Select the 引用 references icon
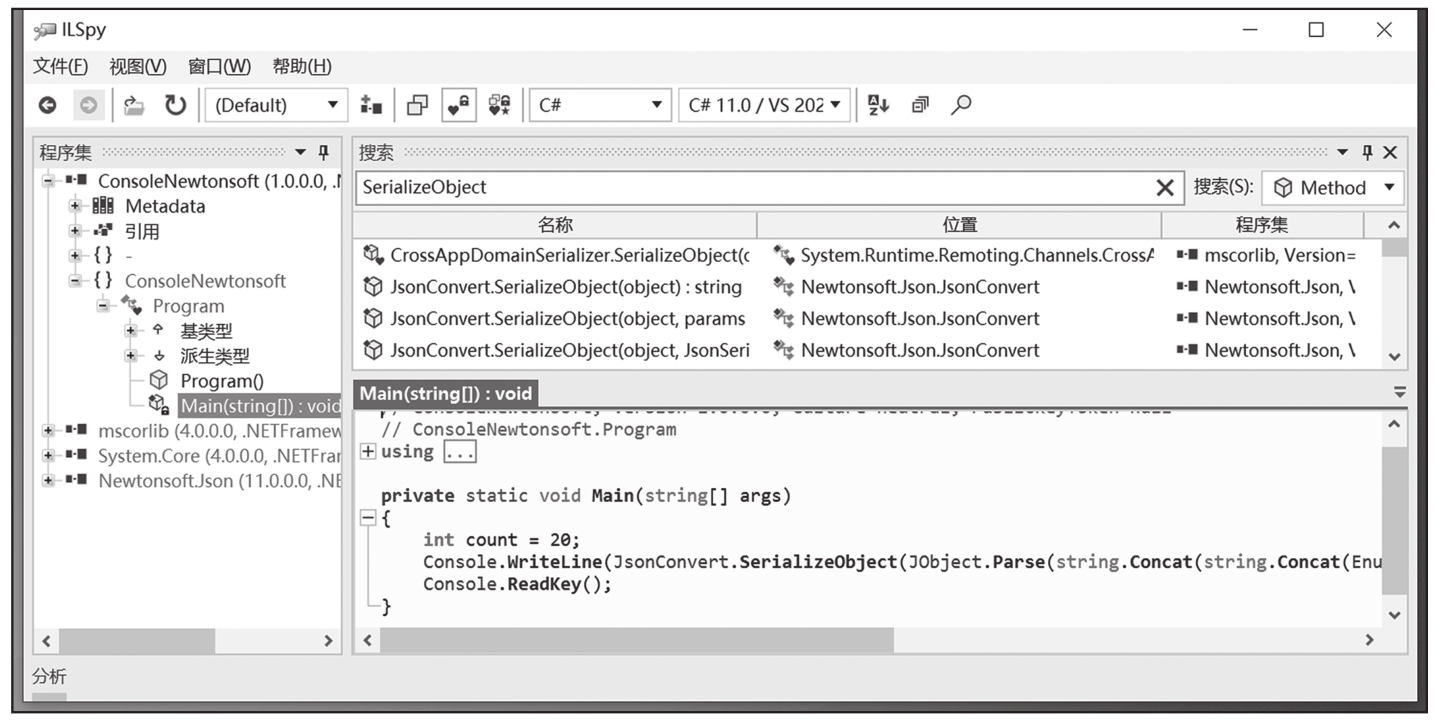The image size is (1439, 724). (x=103, y=231)
